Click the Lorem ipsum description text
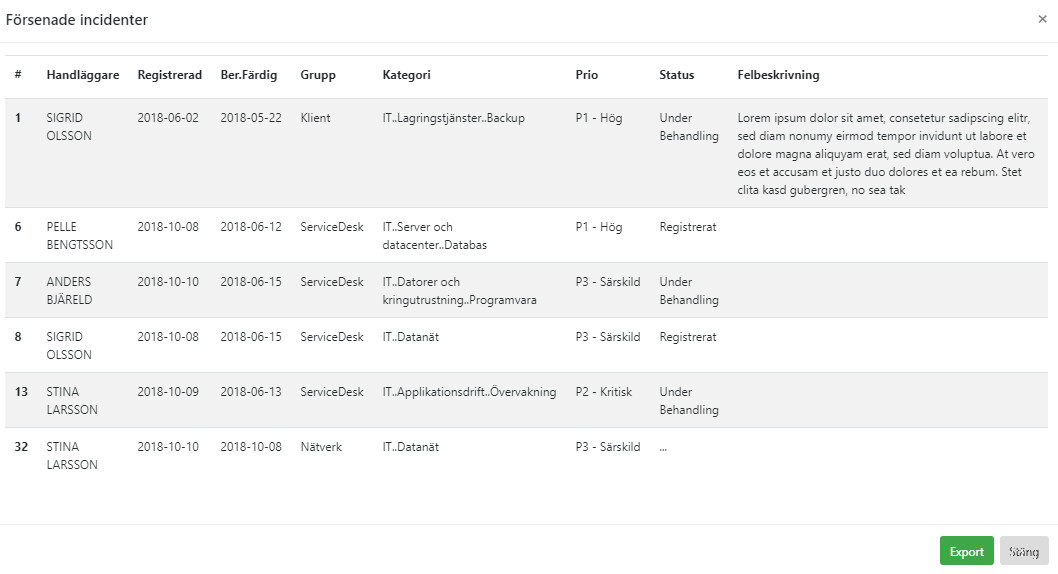 tap(885, 154)
